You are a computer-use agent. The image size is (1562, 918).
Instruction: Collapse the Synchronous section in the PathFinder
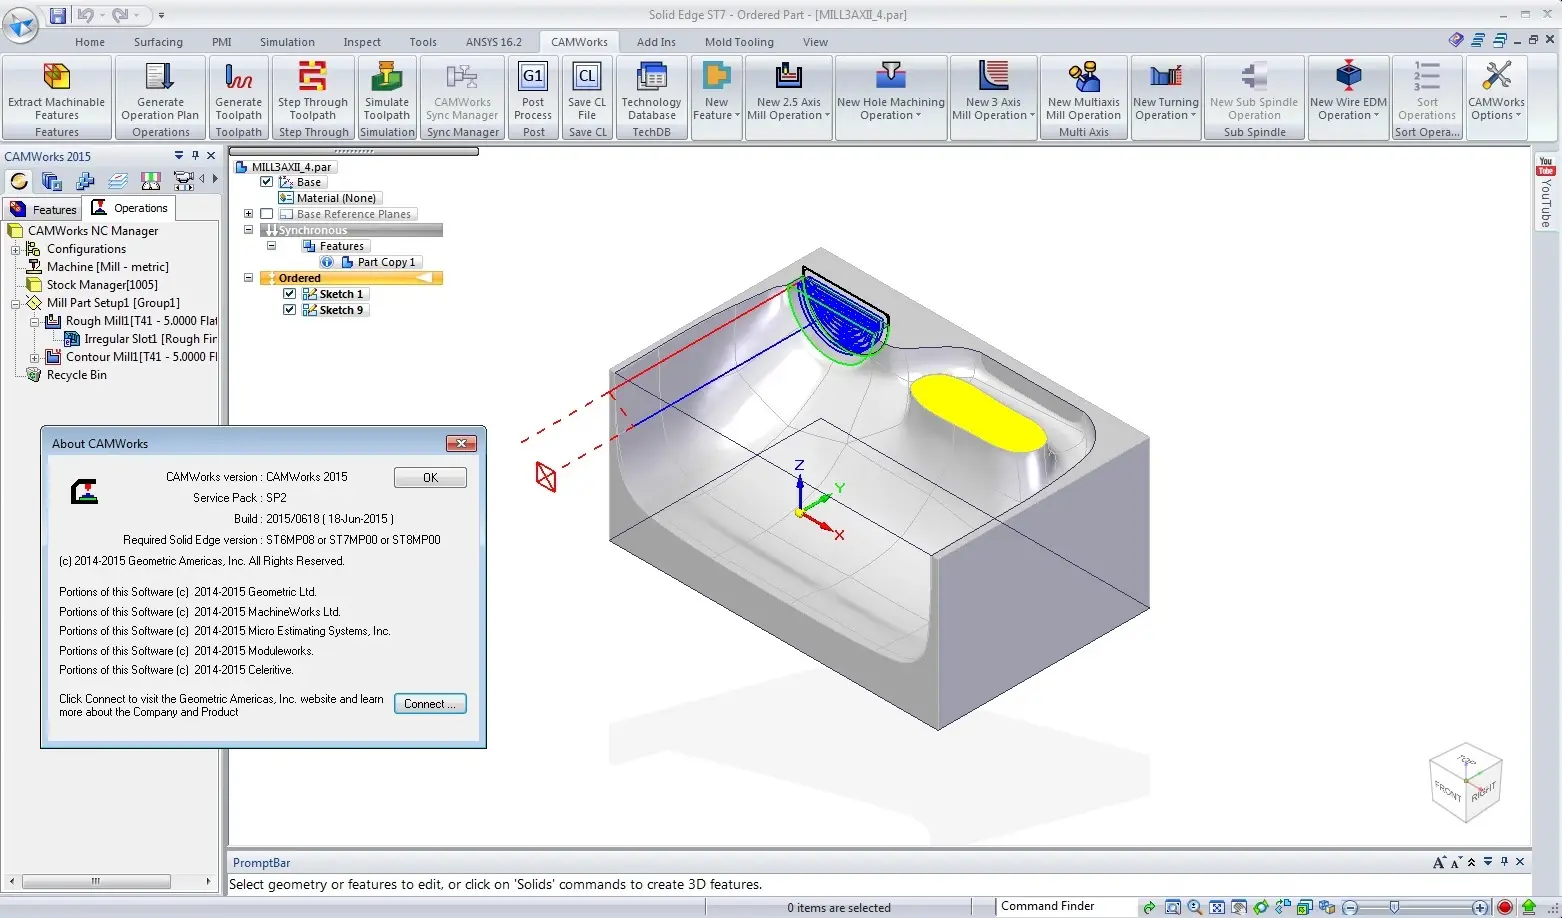coord(248,230)
